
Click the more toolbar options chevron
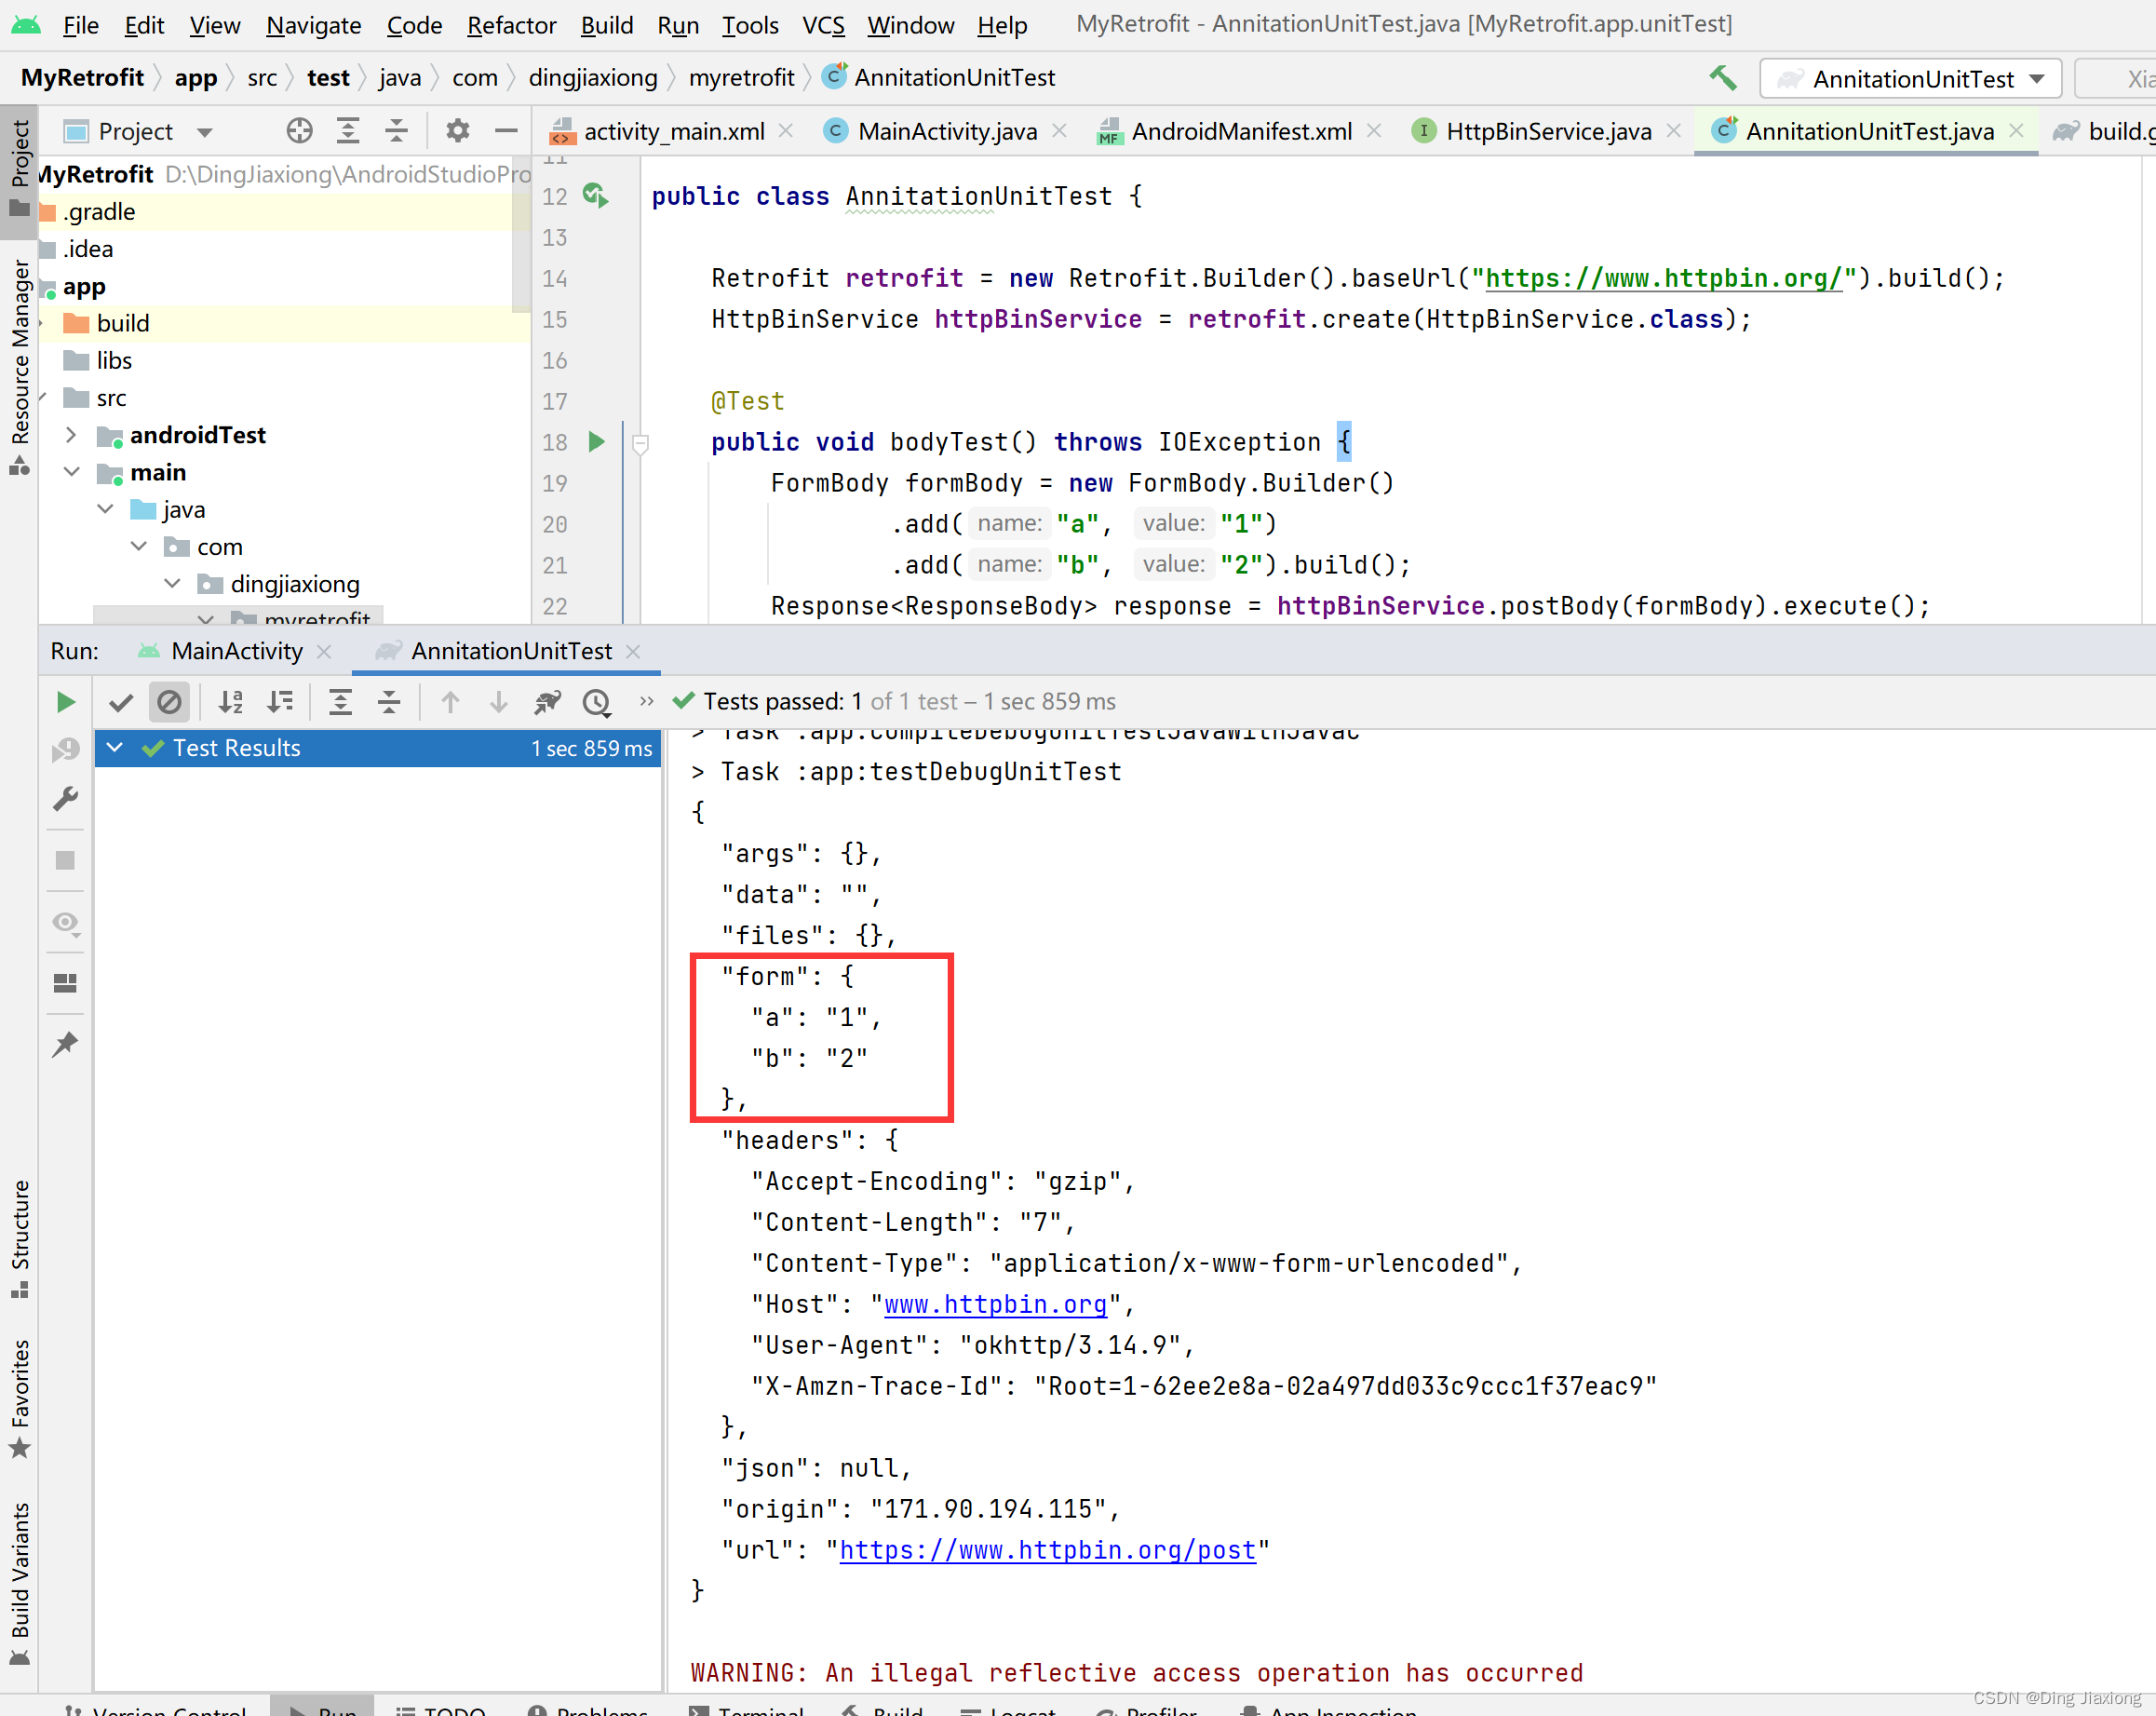point(646,701)
